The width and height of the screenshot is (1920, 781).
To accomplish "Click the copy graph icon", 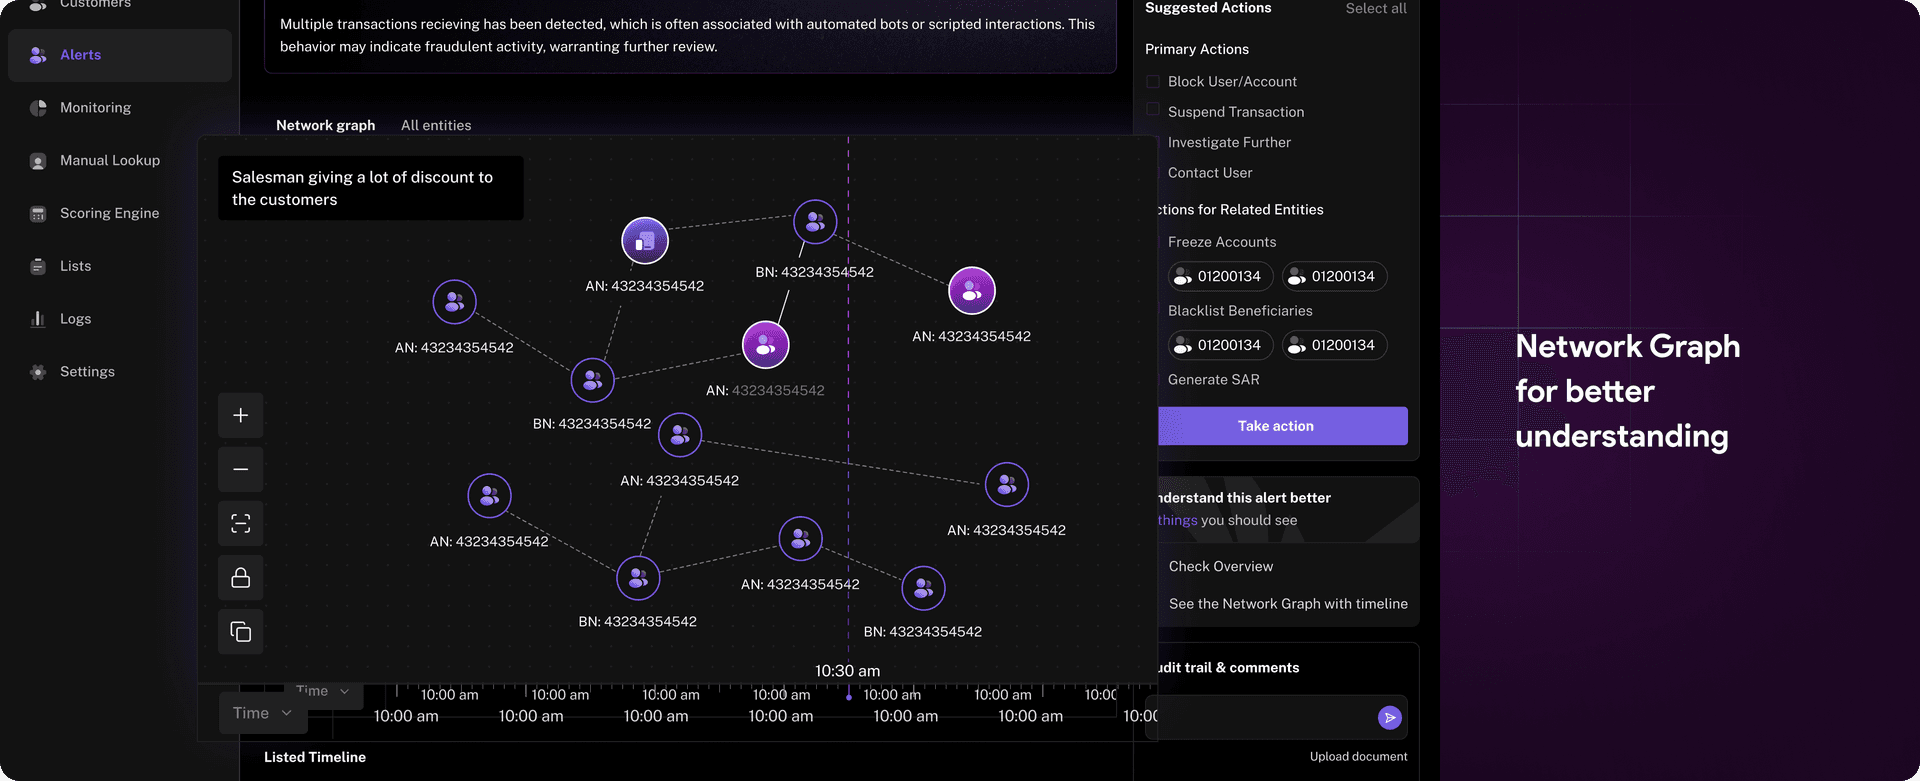I will 240,631.
